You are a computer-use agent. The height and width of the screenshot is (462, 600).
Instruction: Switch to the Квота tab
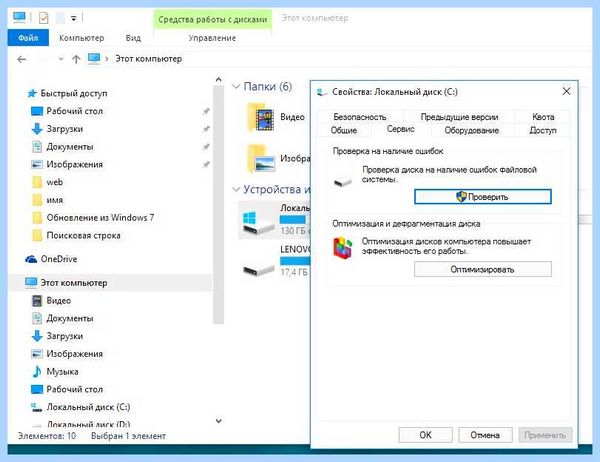tap(543, 117)
